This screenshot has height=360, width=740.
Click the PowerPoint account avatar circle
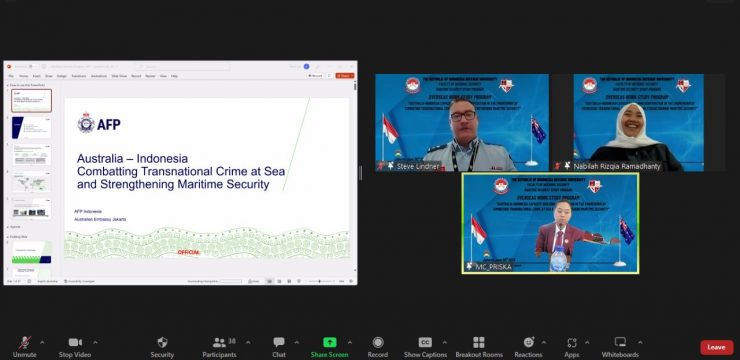click(x=306, y=67)
